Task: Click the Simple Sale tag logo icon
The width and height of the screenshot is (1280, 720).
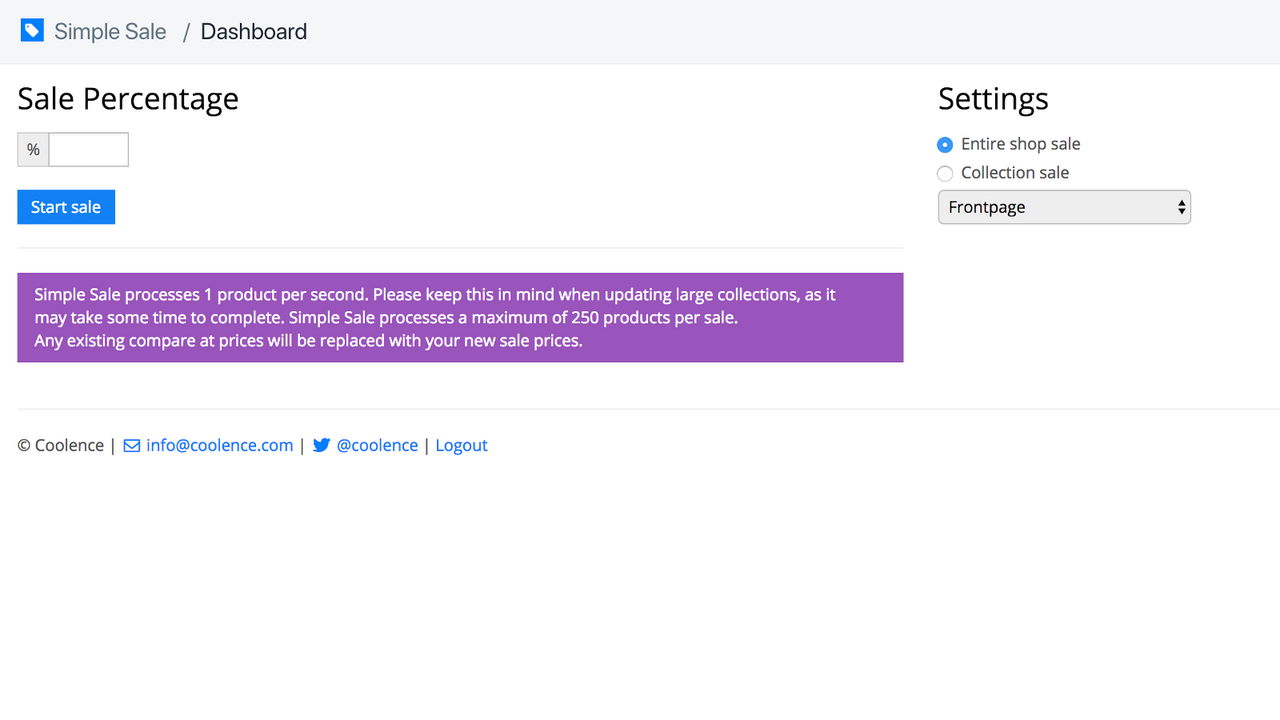Action: 32,31
